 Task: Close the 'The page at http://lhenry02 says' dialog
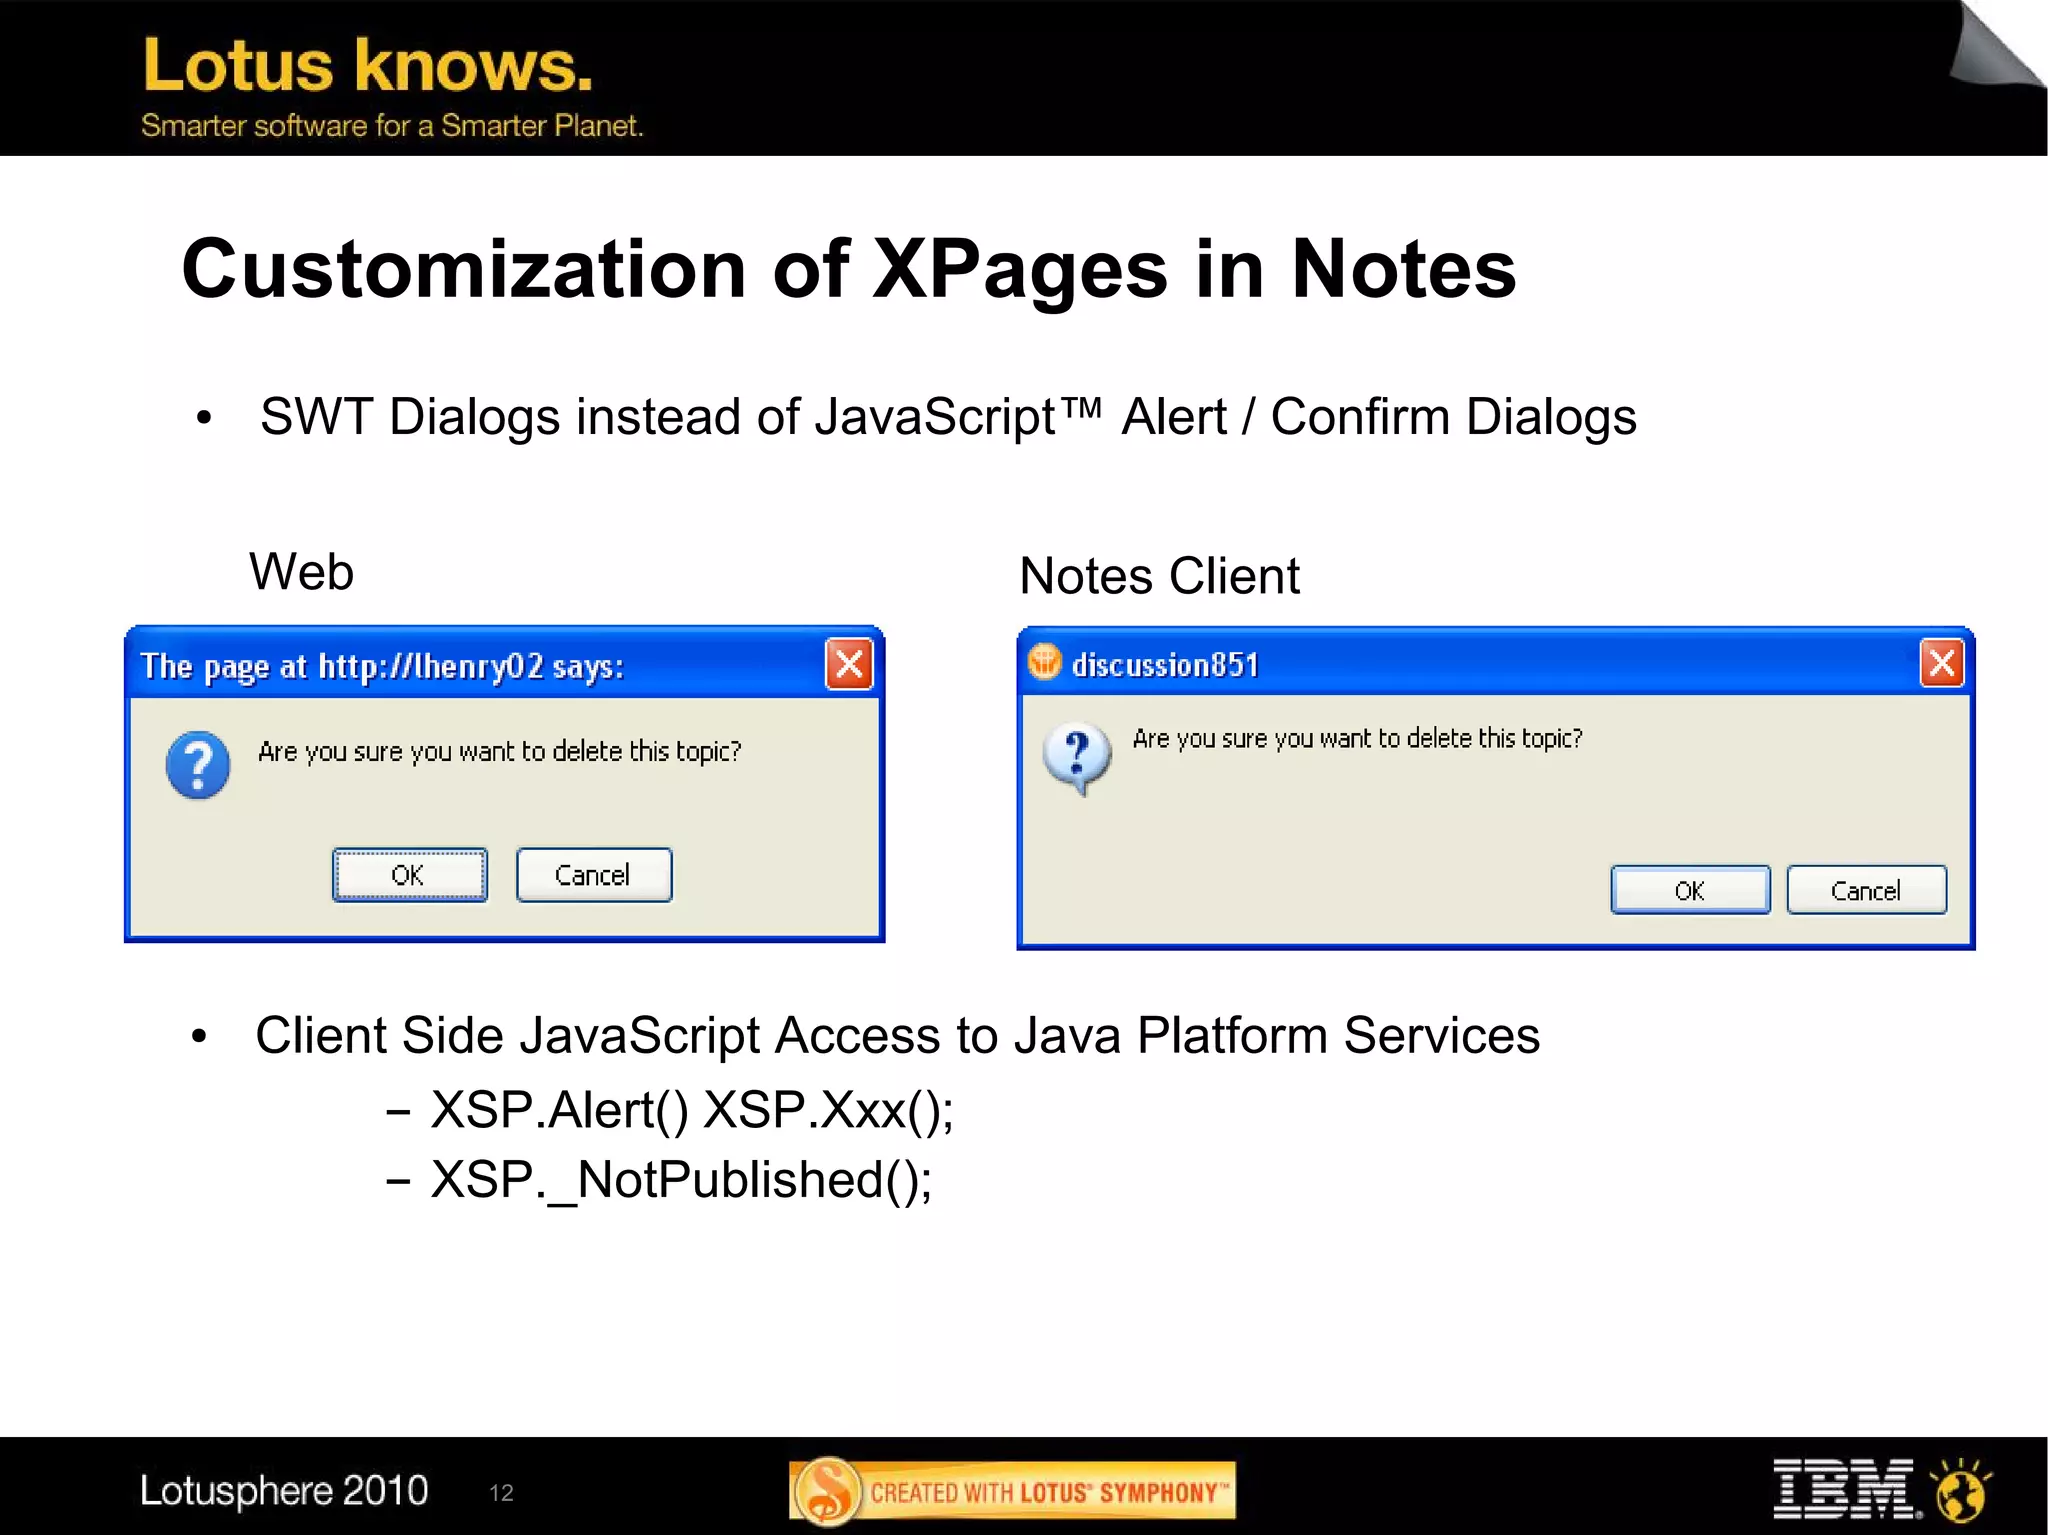[x=849, y=664]
